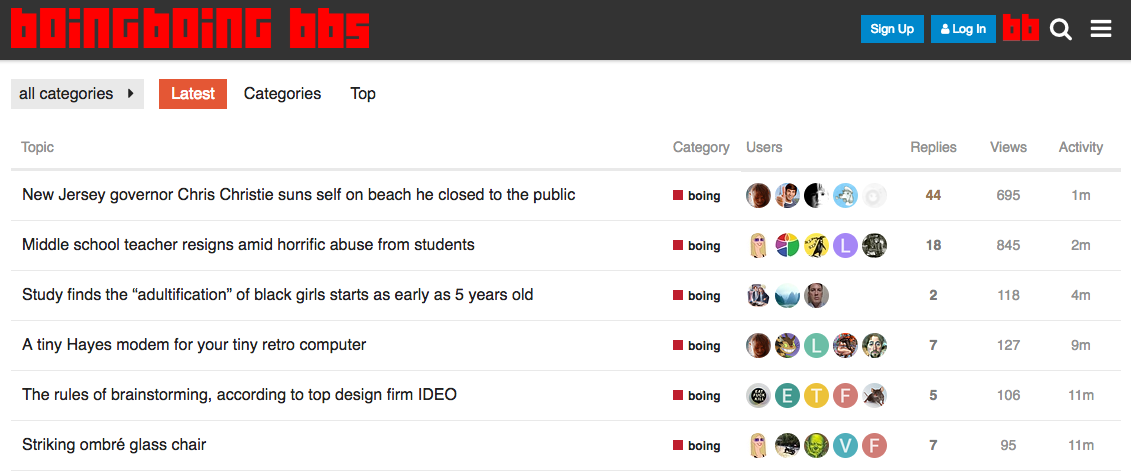The width and height of the screenshot is (1131, 473).
Task: Click the red bb logo icon
Action: tap(1021, 29)
